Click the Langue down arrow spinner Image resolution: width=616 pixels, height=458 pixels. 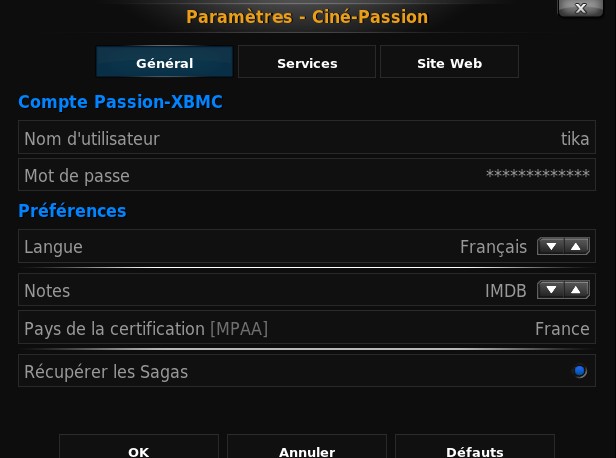(x=551, y=246)
